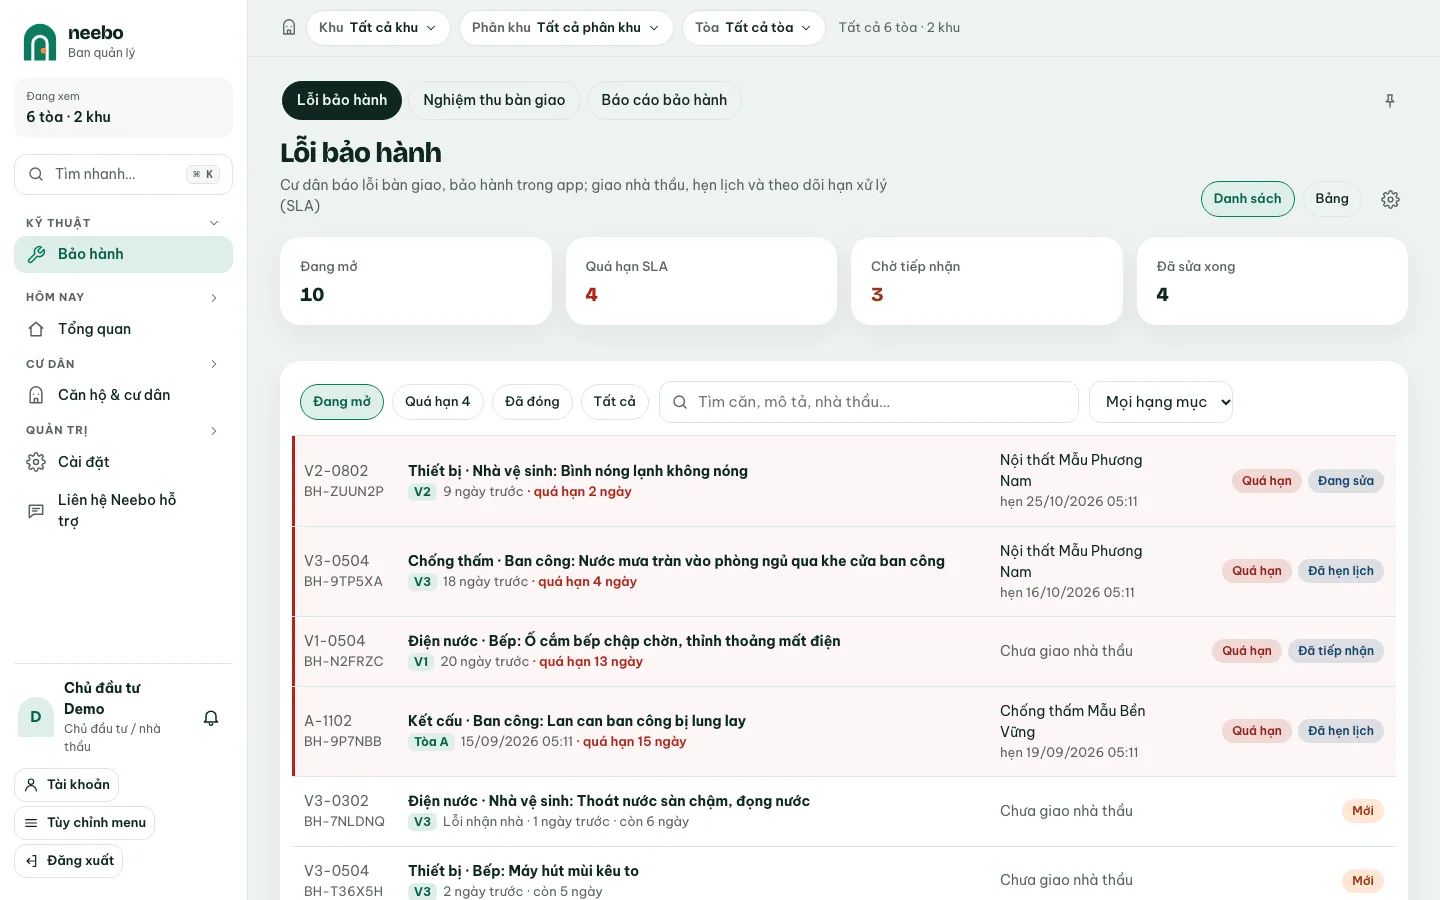Open the Chờ tiếp nhận summary card

[987, 281]
